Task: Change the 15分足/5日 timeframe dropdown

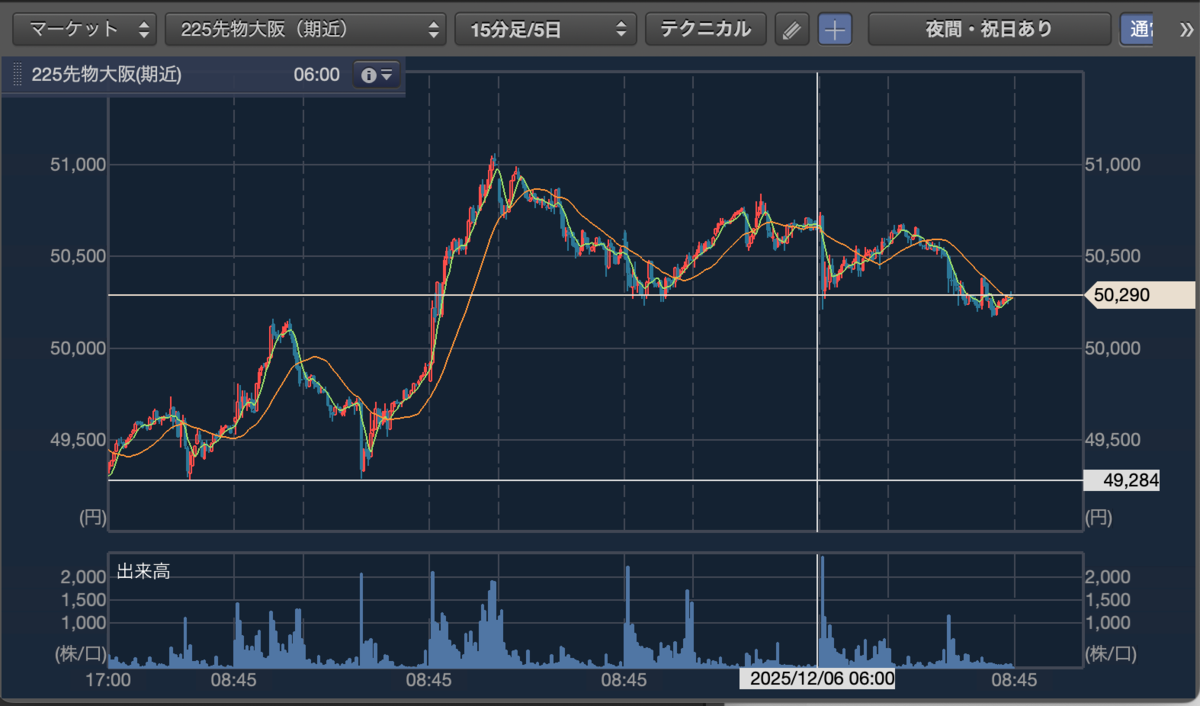Action: click(546, 29)
